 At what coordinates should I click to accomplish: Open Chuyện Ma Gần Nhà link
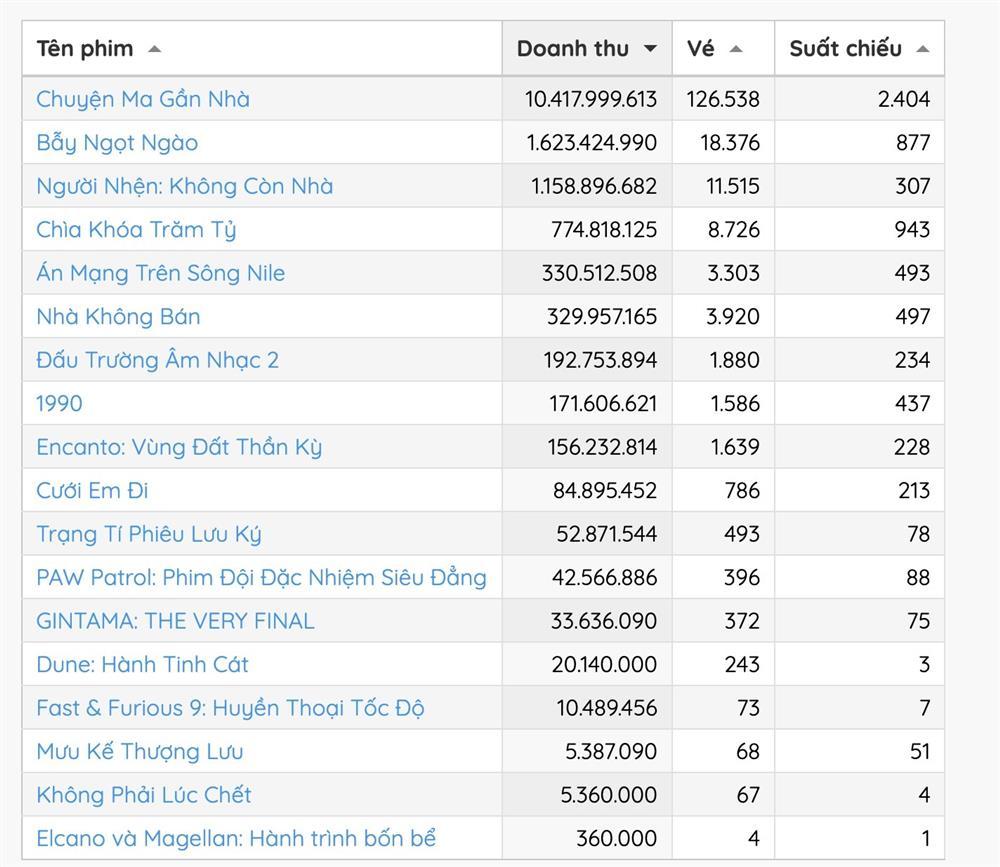pos(143,99)
